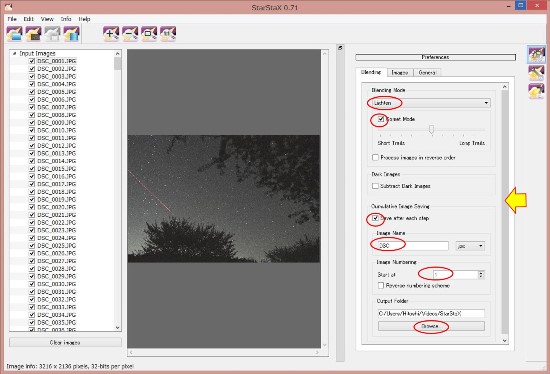
Task: Zoom to actual size icon
Action: (168, 34)
